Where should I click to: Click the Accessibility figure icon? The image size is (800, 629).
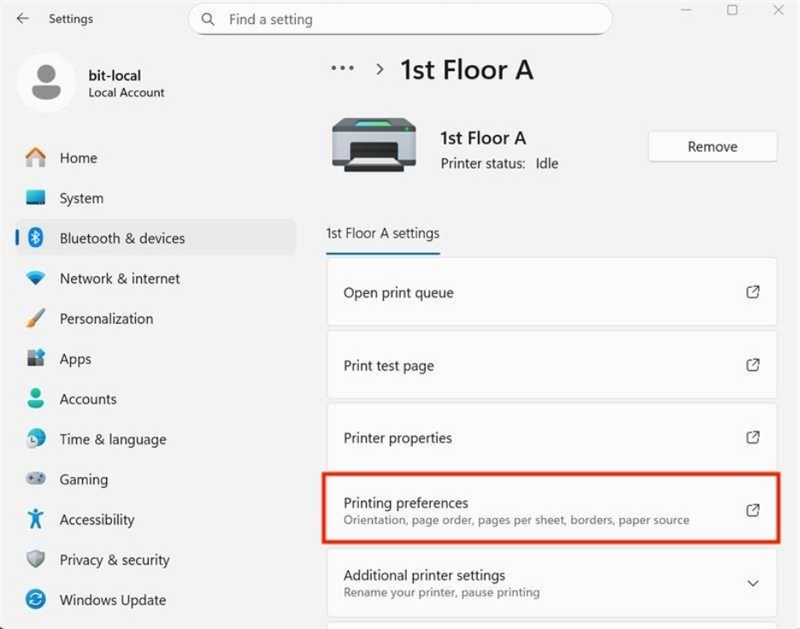[36, 519]
